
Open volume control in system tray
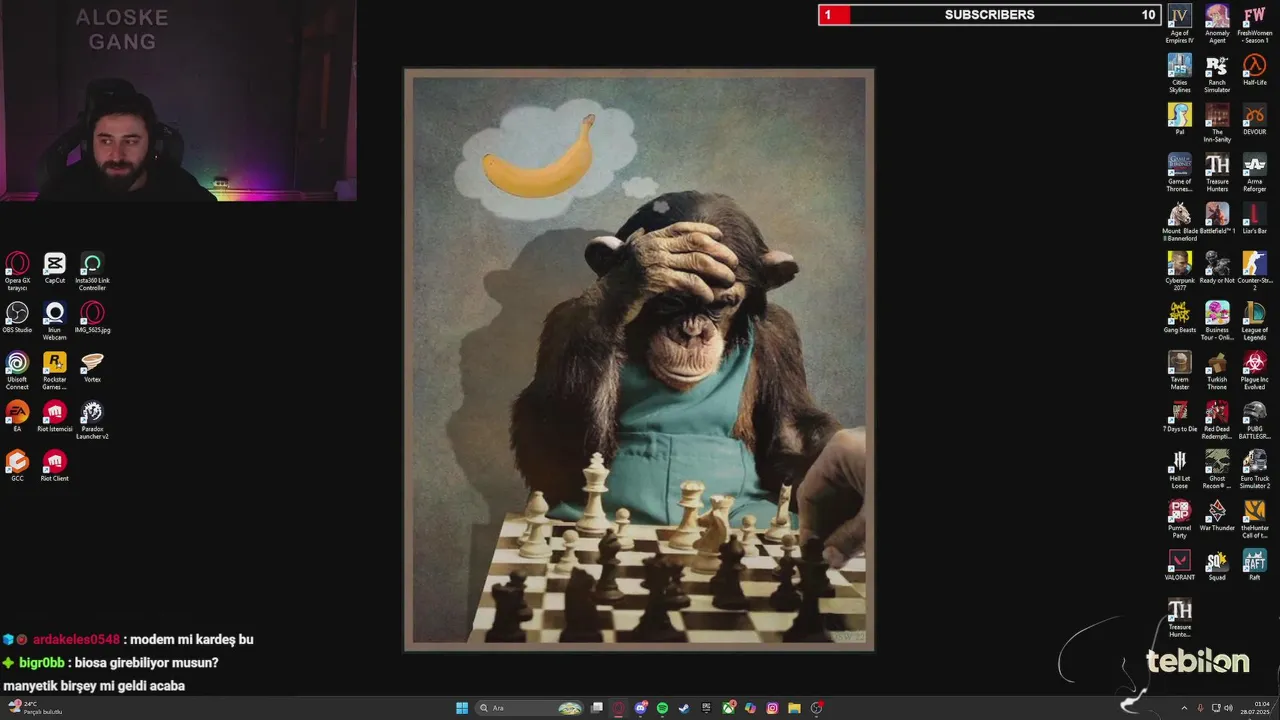(1228, 708)
